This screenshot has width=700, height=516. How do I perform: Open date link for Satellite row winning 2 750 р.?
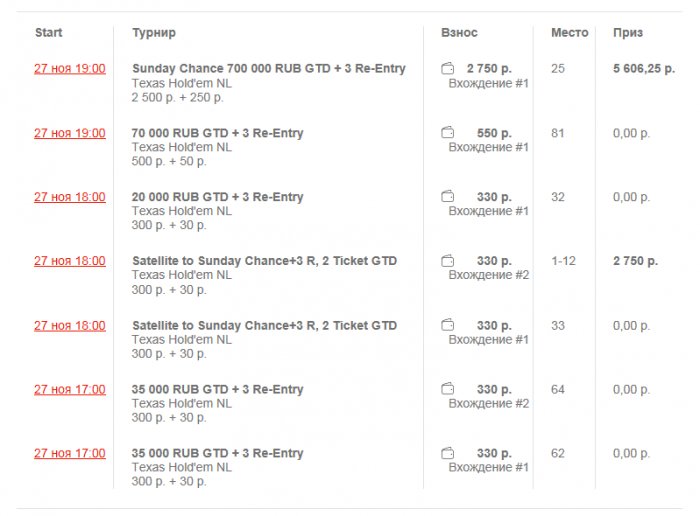point(70,261)
